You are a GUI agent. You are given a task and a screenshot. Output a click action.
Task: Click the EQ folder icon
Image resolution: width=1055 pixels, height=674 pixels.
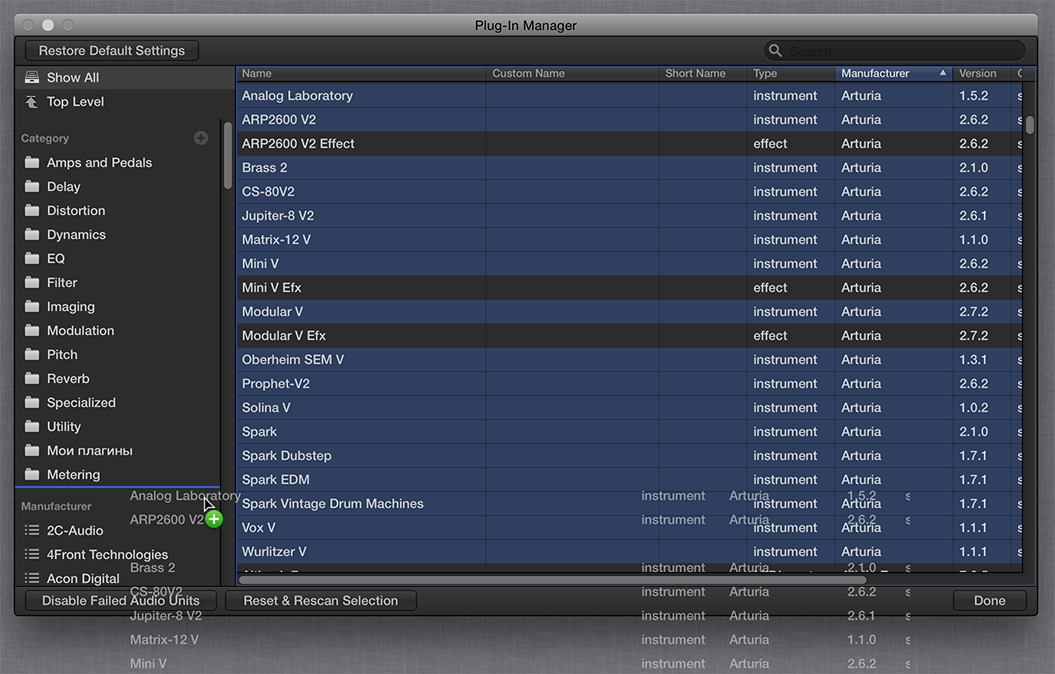coord(32,258)
